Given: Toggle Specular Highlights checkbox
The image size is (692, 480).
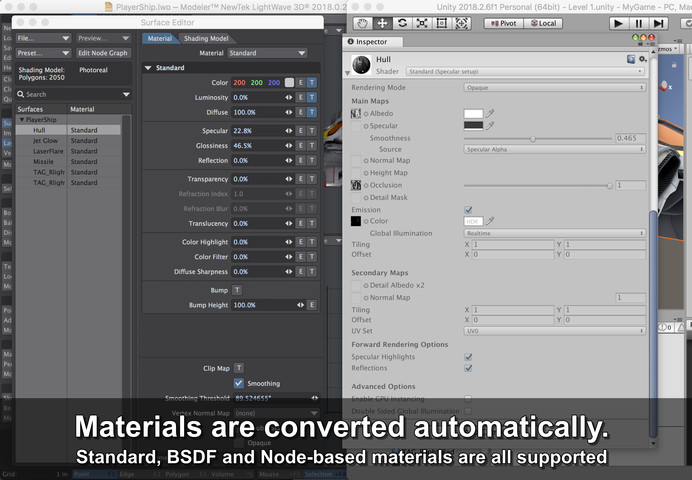Looking at the screenshot, I should point(468,356).
